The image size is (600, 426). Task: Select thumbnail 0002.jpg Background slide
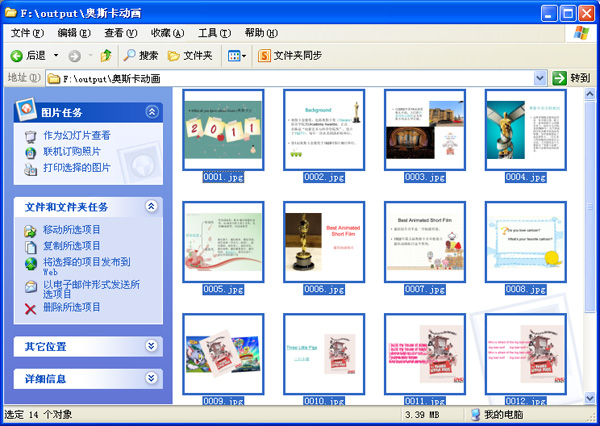point(324,130)
